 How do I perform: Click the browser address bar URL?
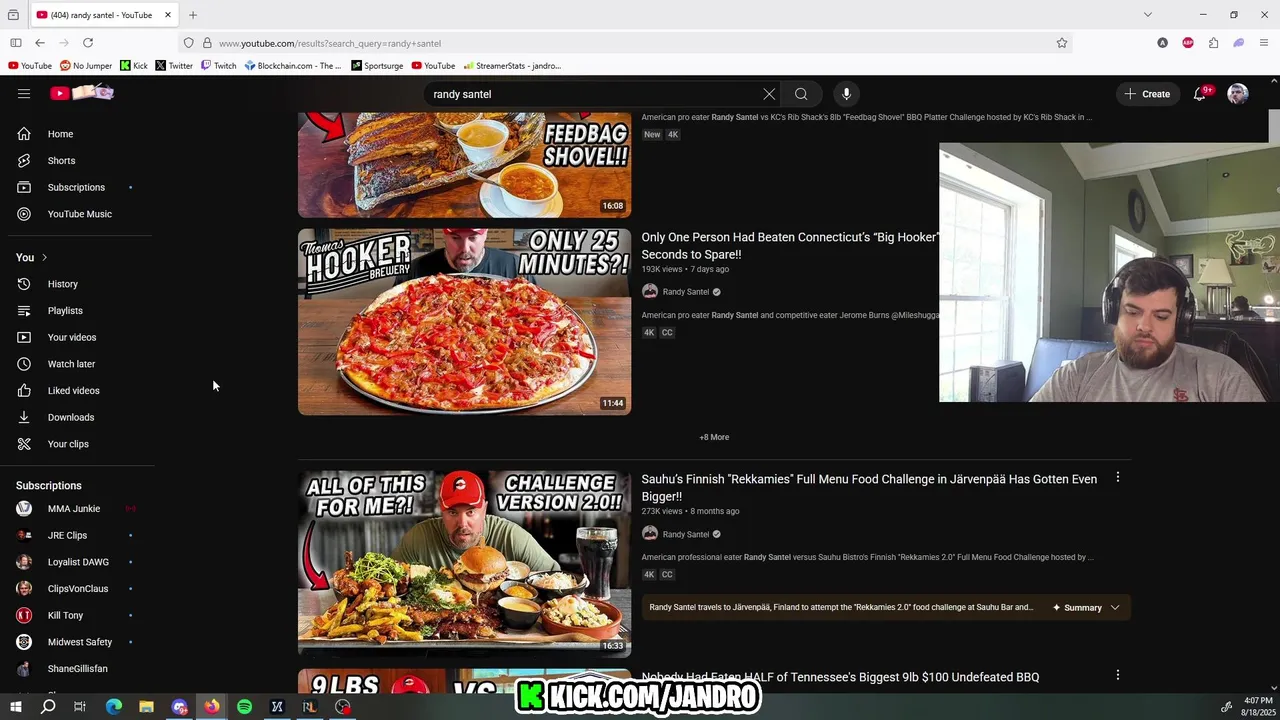pos(330,43)
